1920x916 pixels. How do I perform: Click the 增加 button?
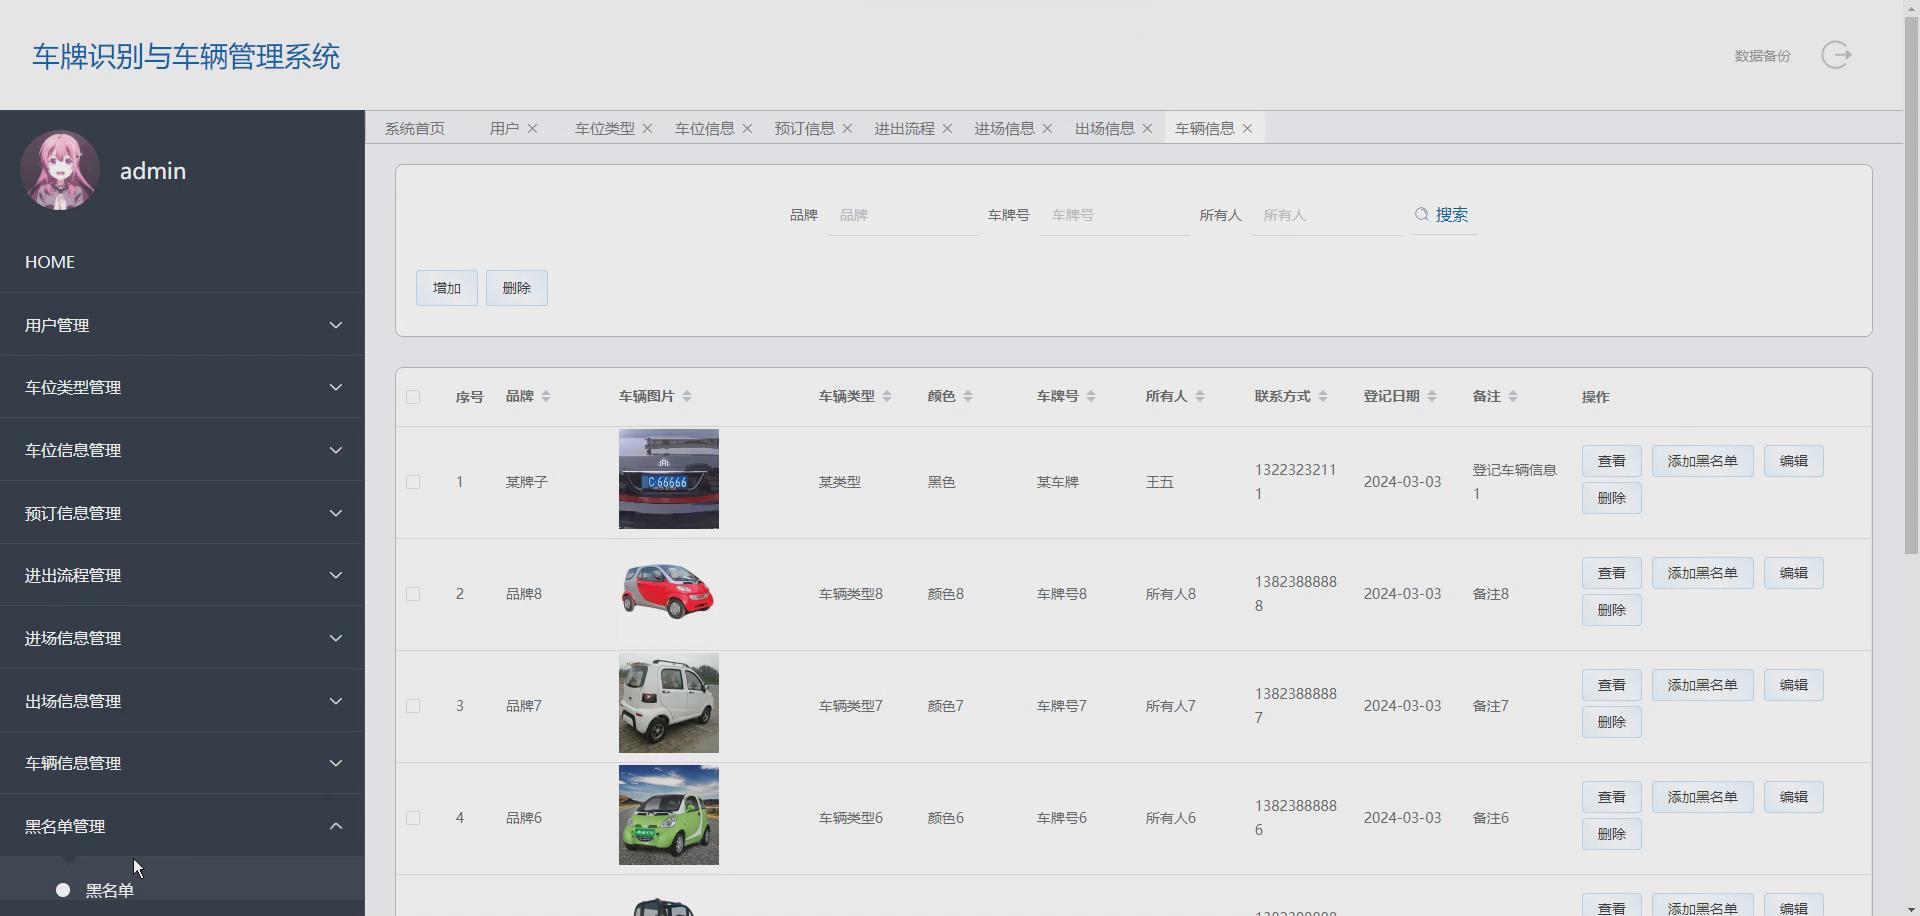tap(447, 288)
